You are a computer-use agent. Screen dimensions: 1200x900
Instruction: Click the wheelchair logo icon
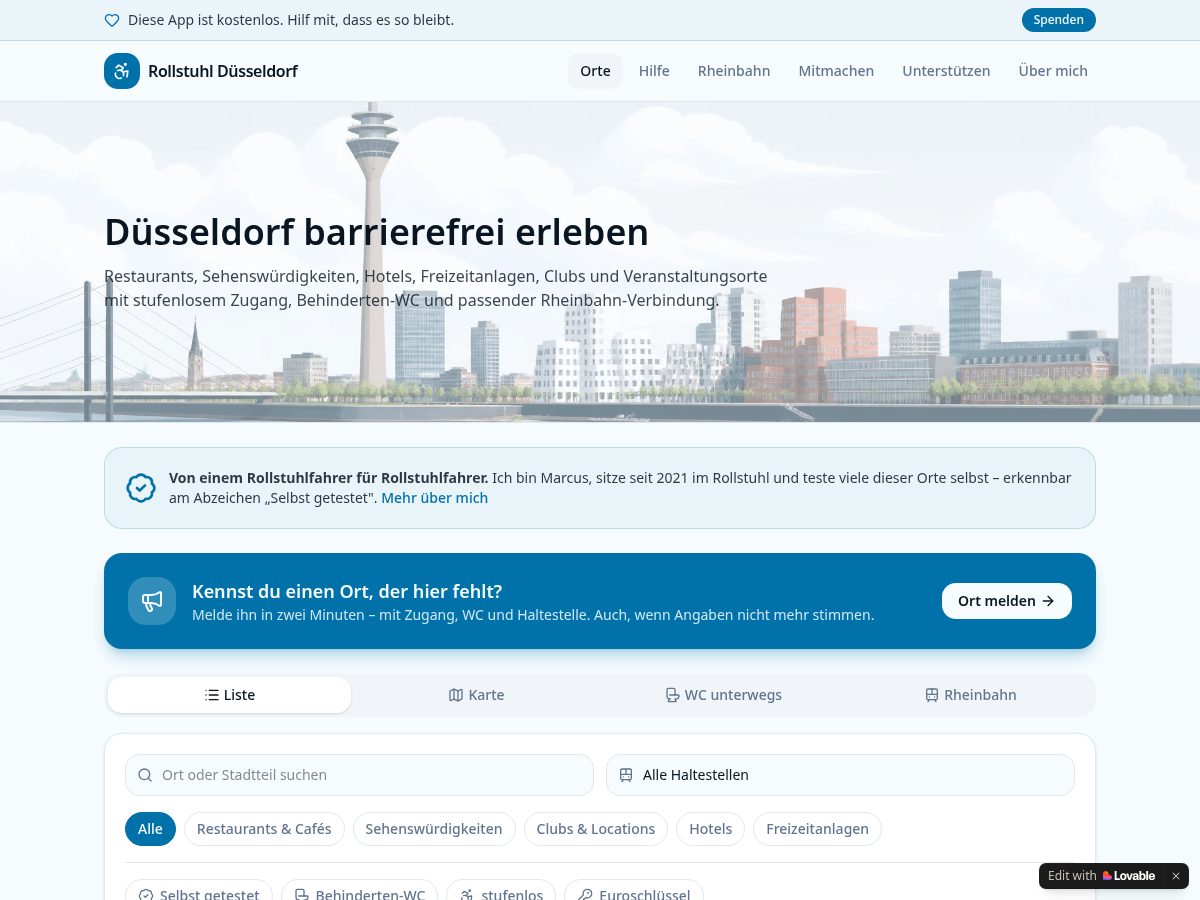[x=122, y=71]
